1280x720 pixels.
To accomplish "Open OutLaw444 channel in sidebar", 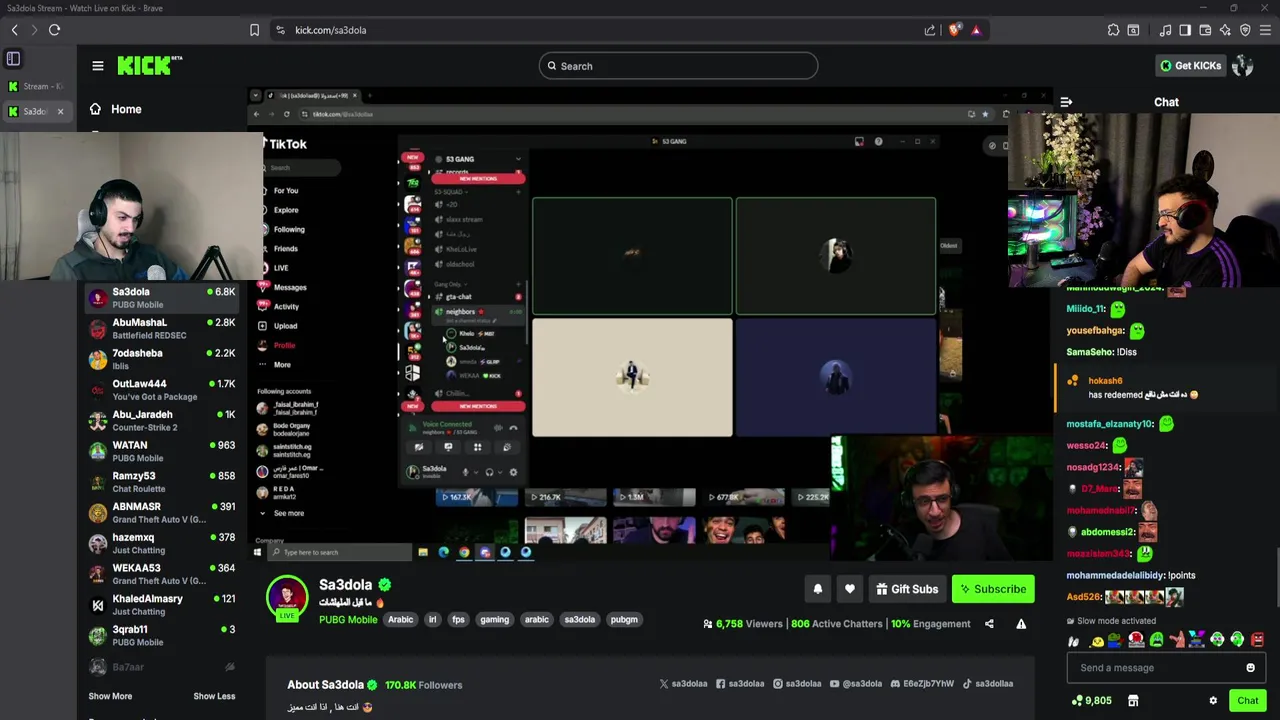I will [x=162, y=390].
